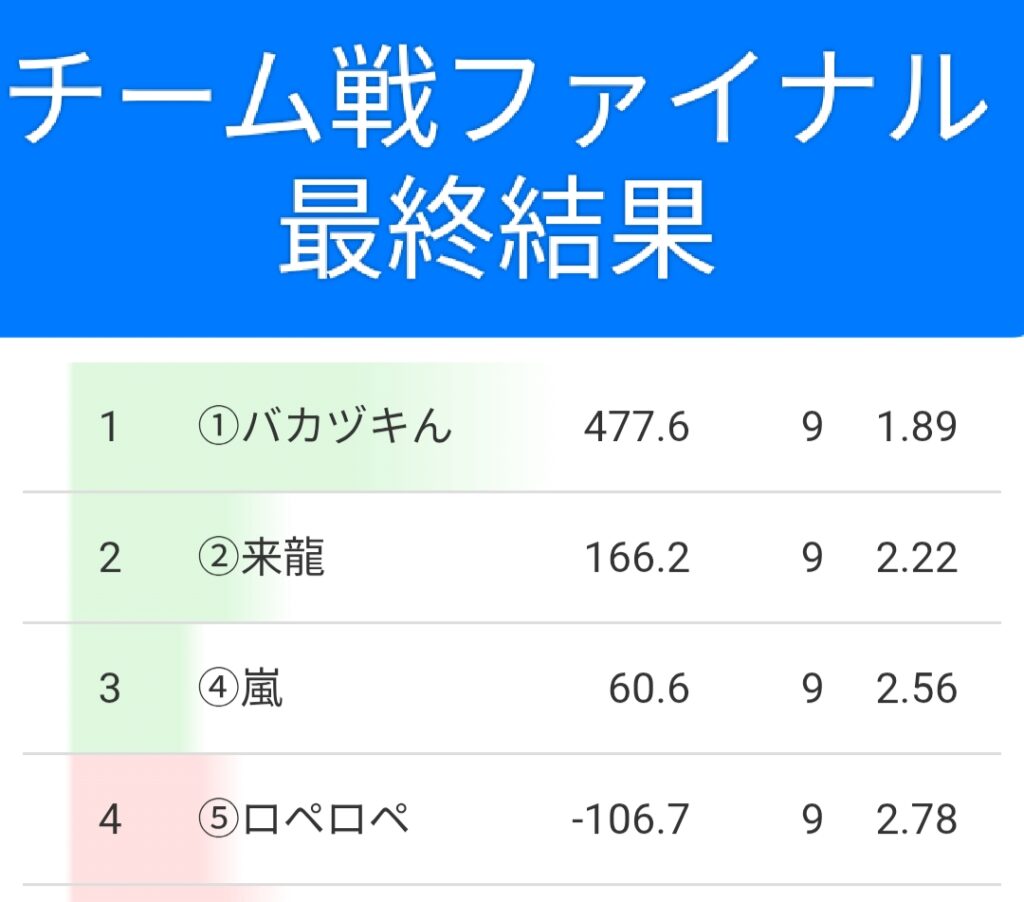
Task: Select team name ④嵐
Action: click(240, 689)
